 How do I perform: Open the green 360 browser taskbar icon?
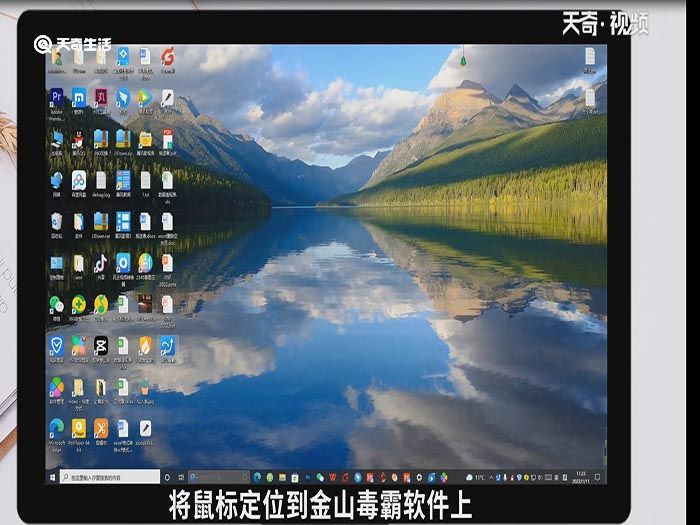click(x=270, y=477)
